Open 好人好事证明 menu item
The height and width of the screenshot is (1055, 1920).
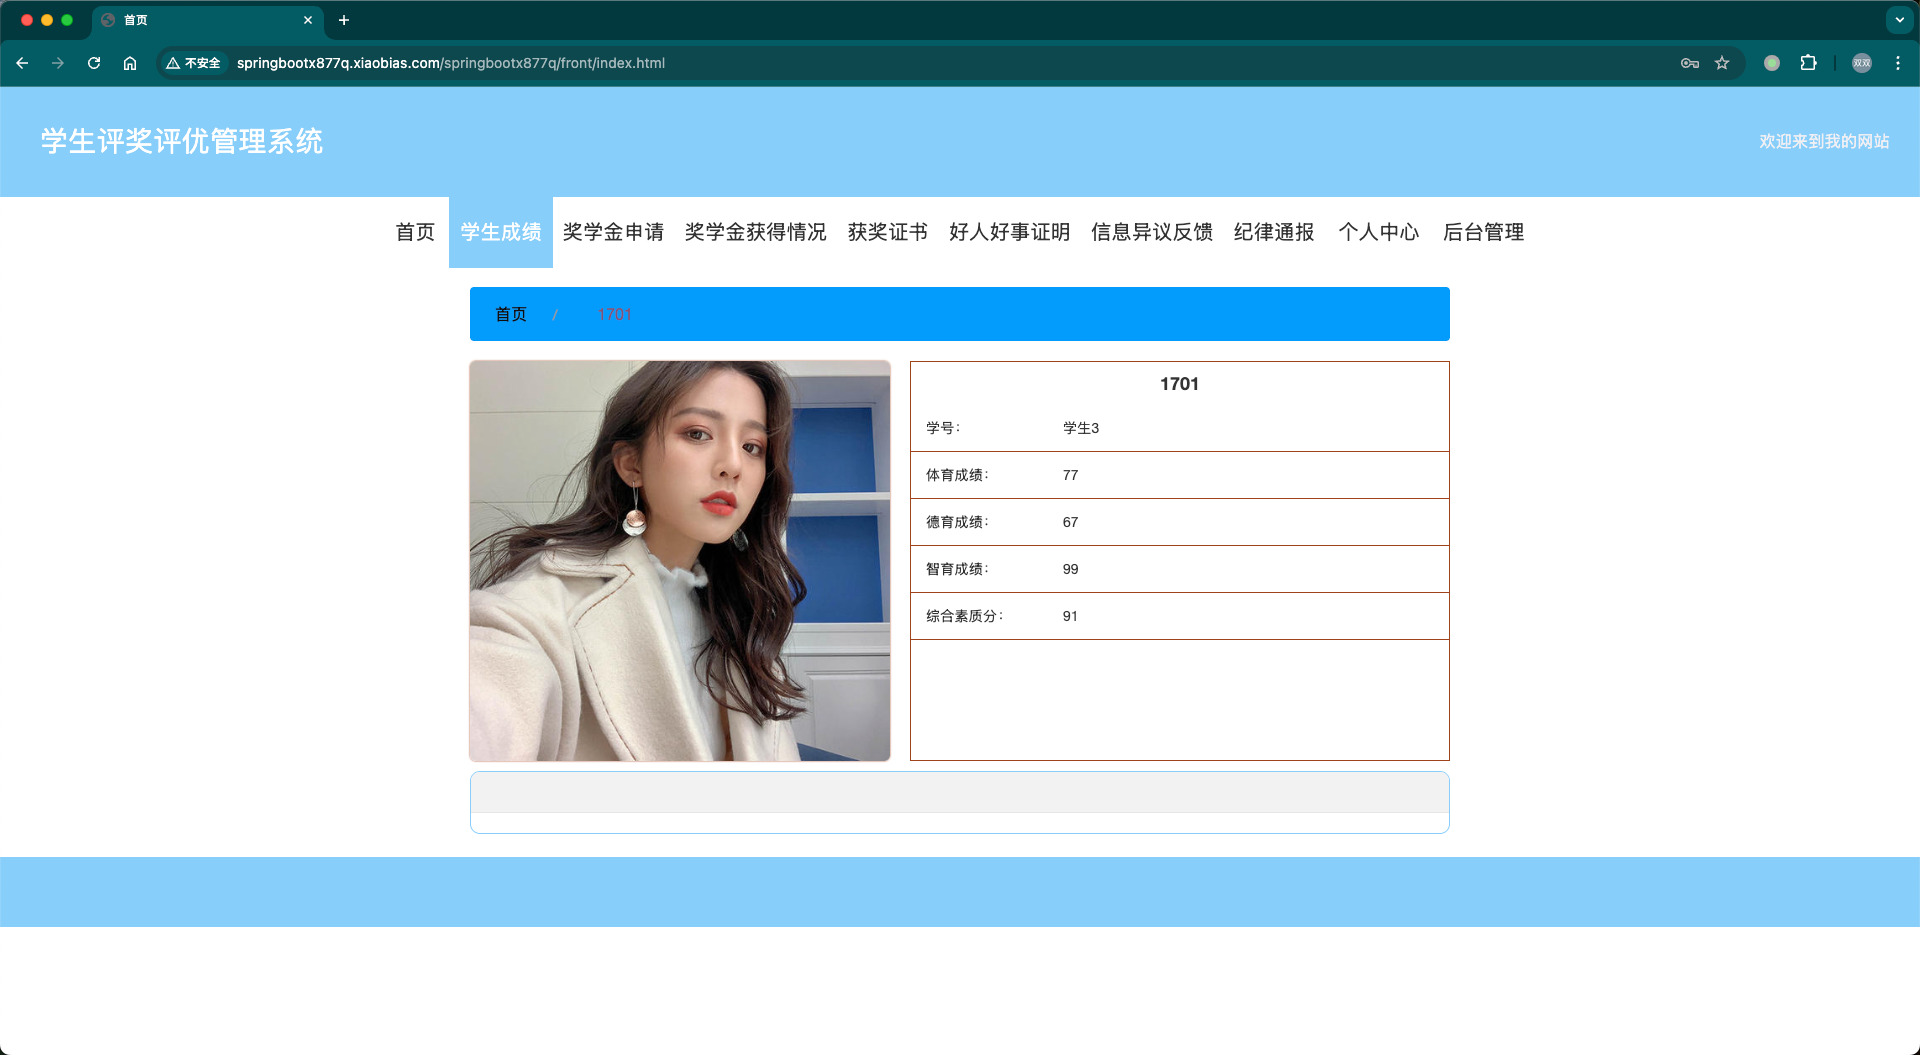[x=1009, y=232]
